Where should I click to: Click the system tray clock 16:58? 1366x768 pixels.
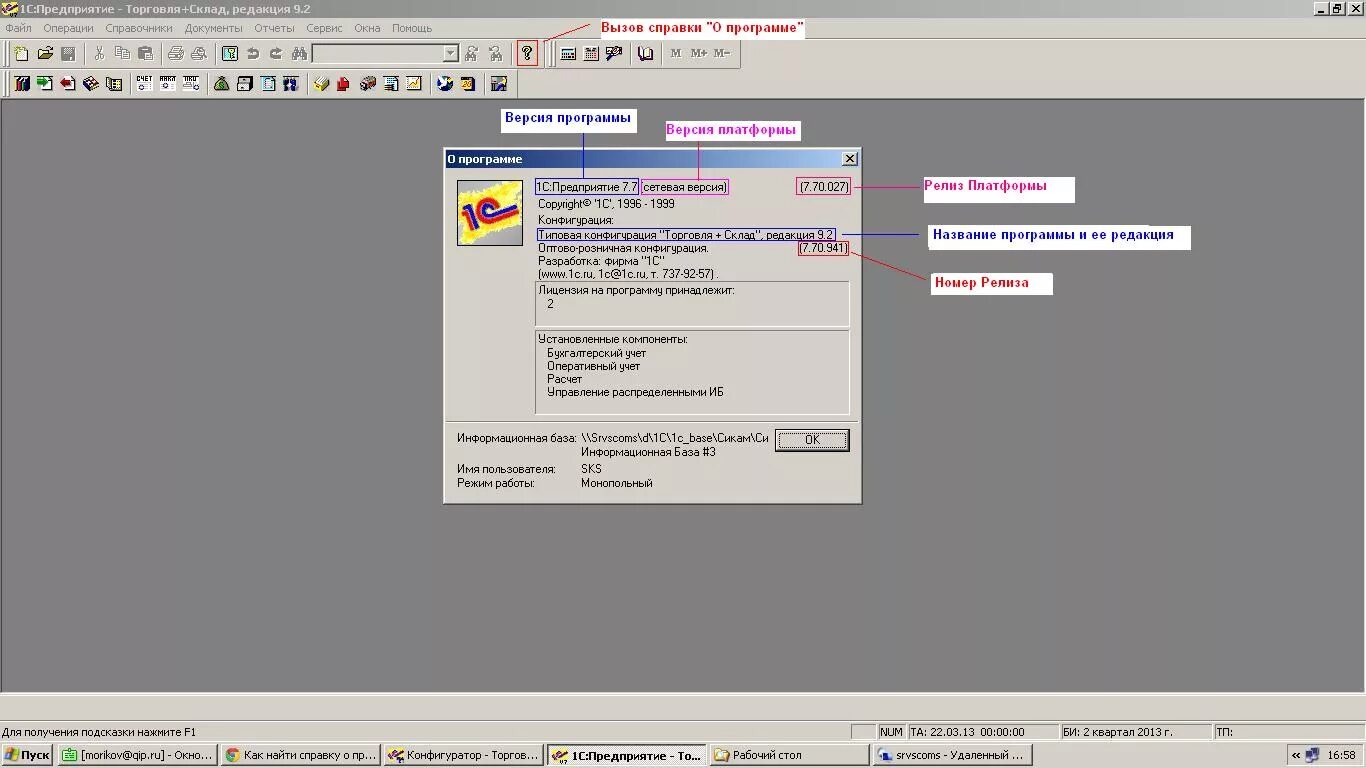[x=1341, y=756]
